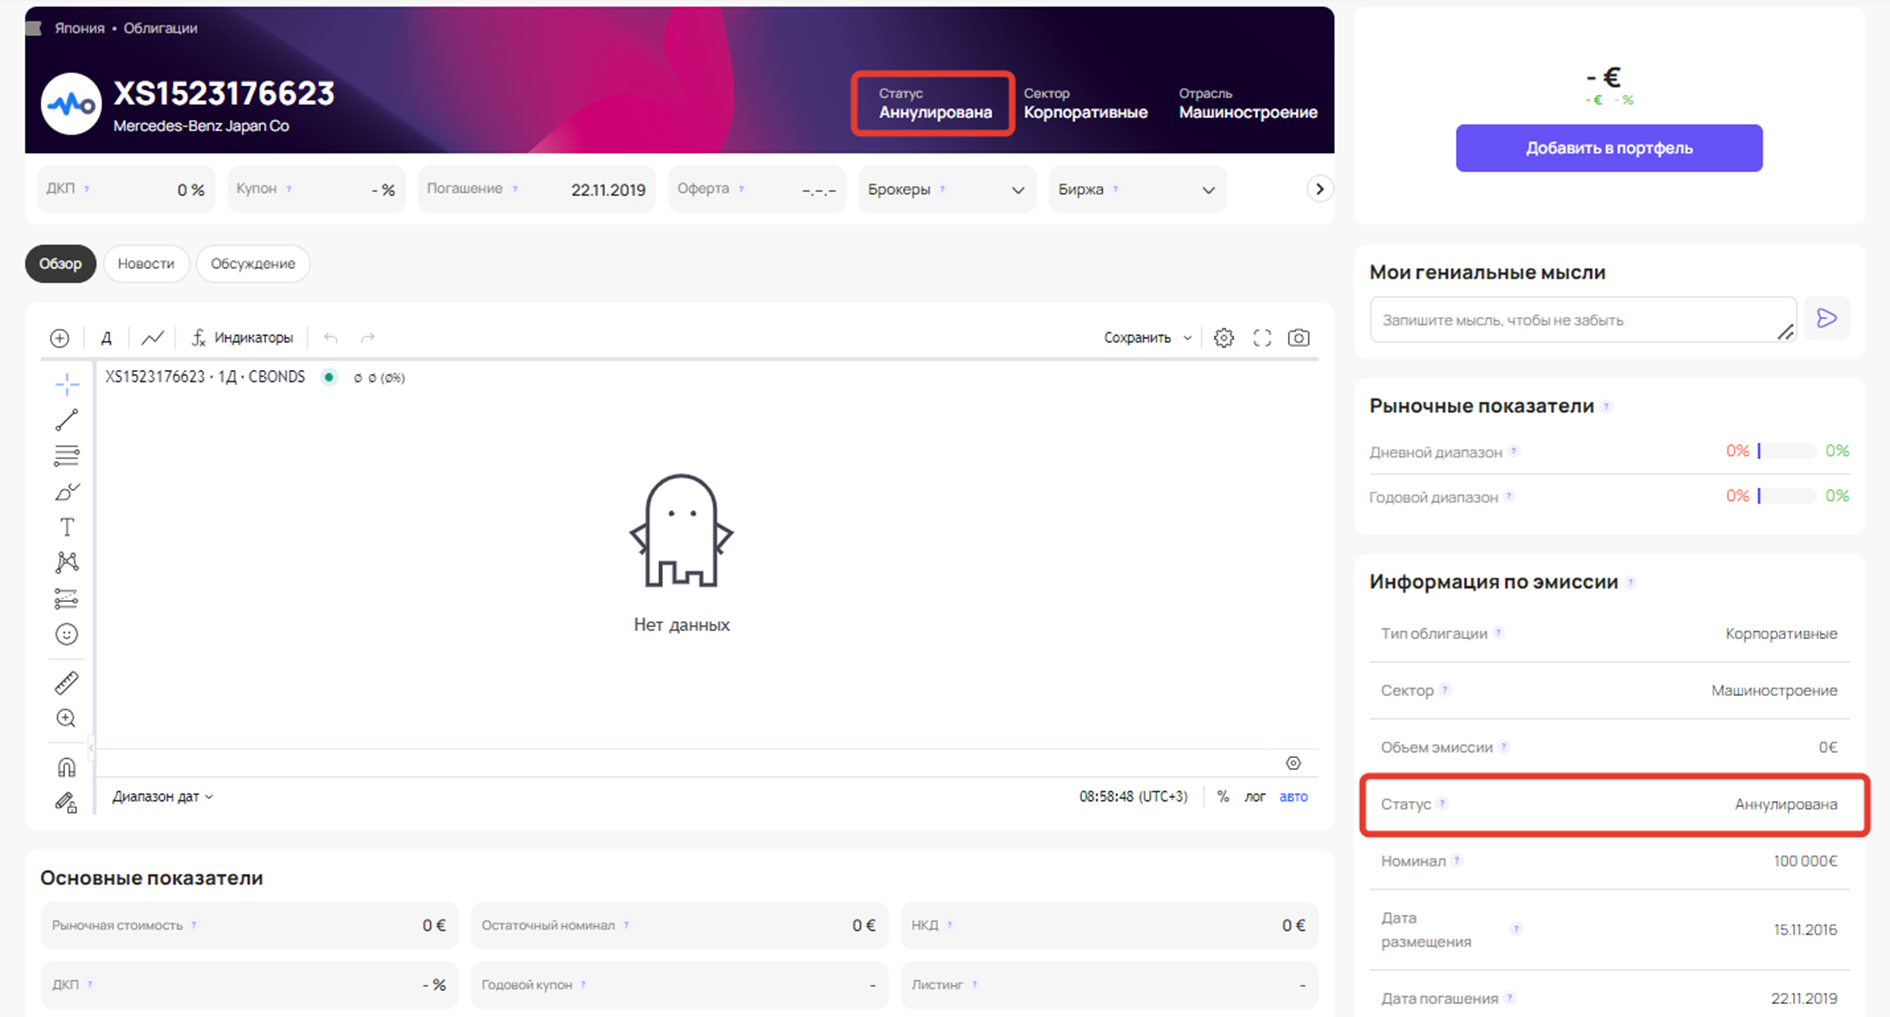Toggle auto scale "авто"

1293,797
